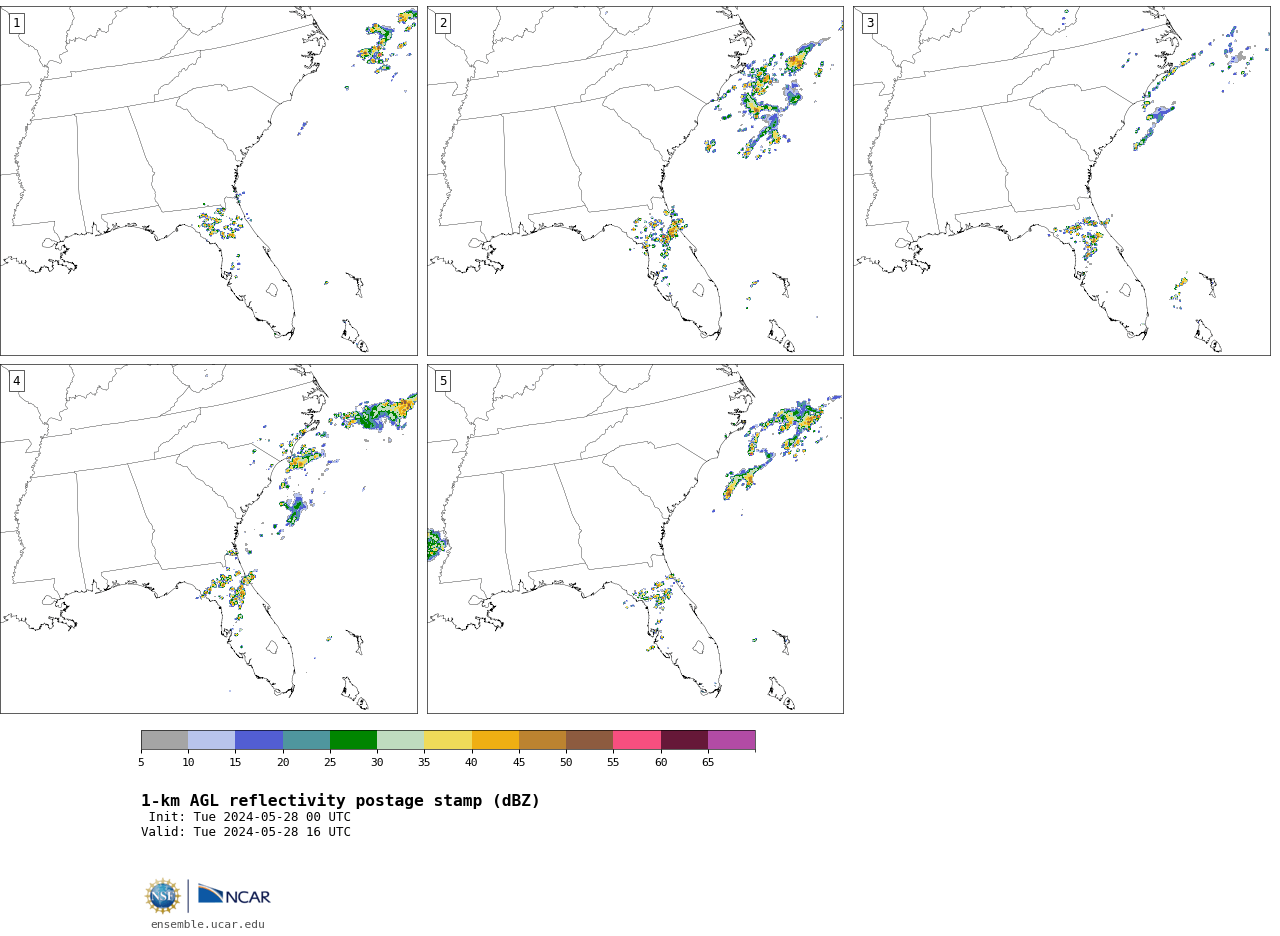Click the Valid time text line
Image resolution: width=1280 pixels, height=936 pixels.
246,832
